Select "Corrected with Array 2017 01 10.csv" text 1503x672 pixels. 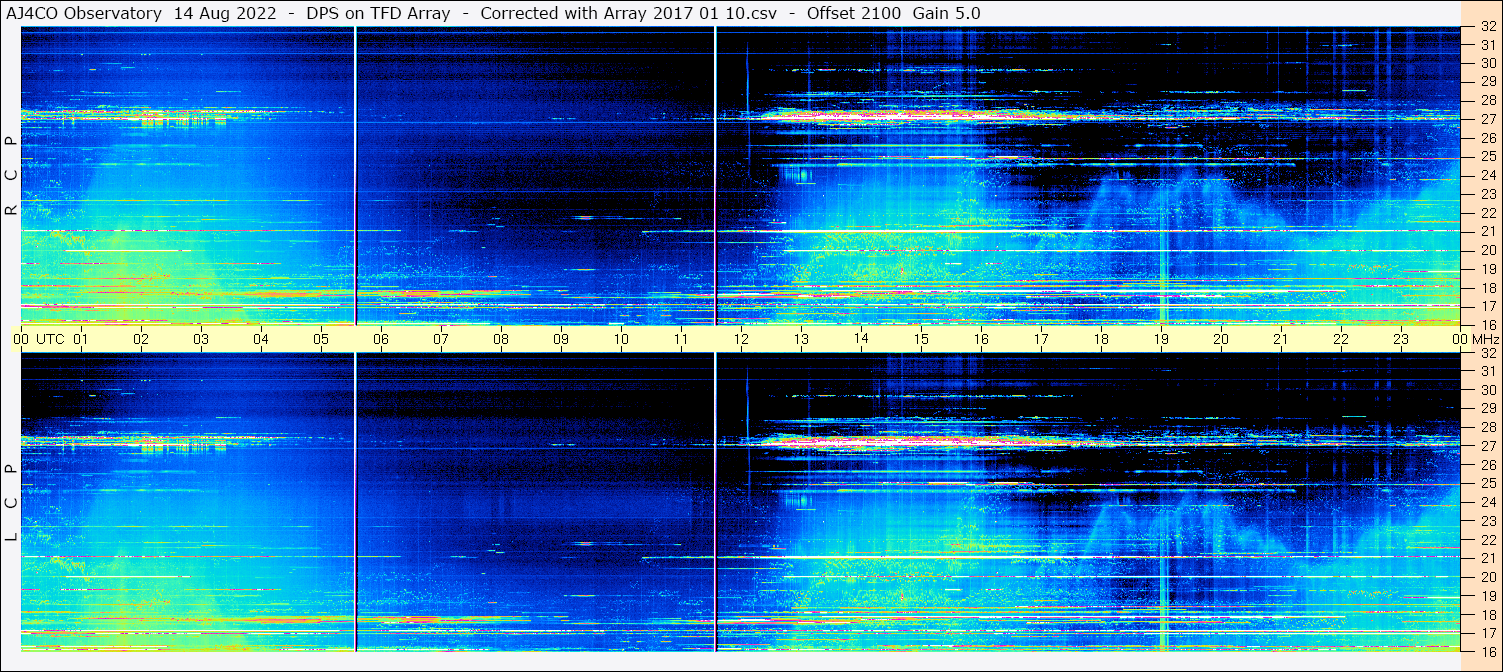[x=628, y=13]
